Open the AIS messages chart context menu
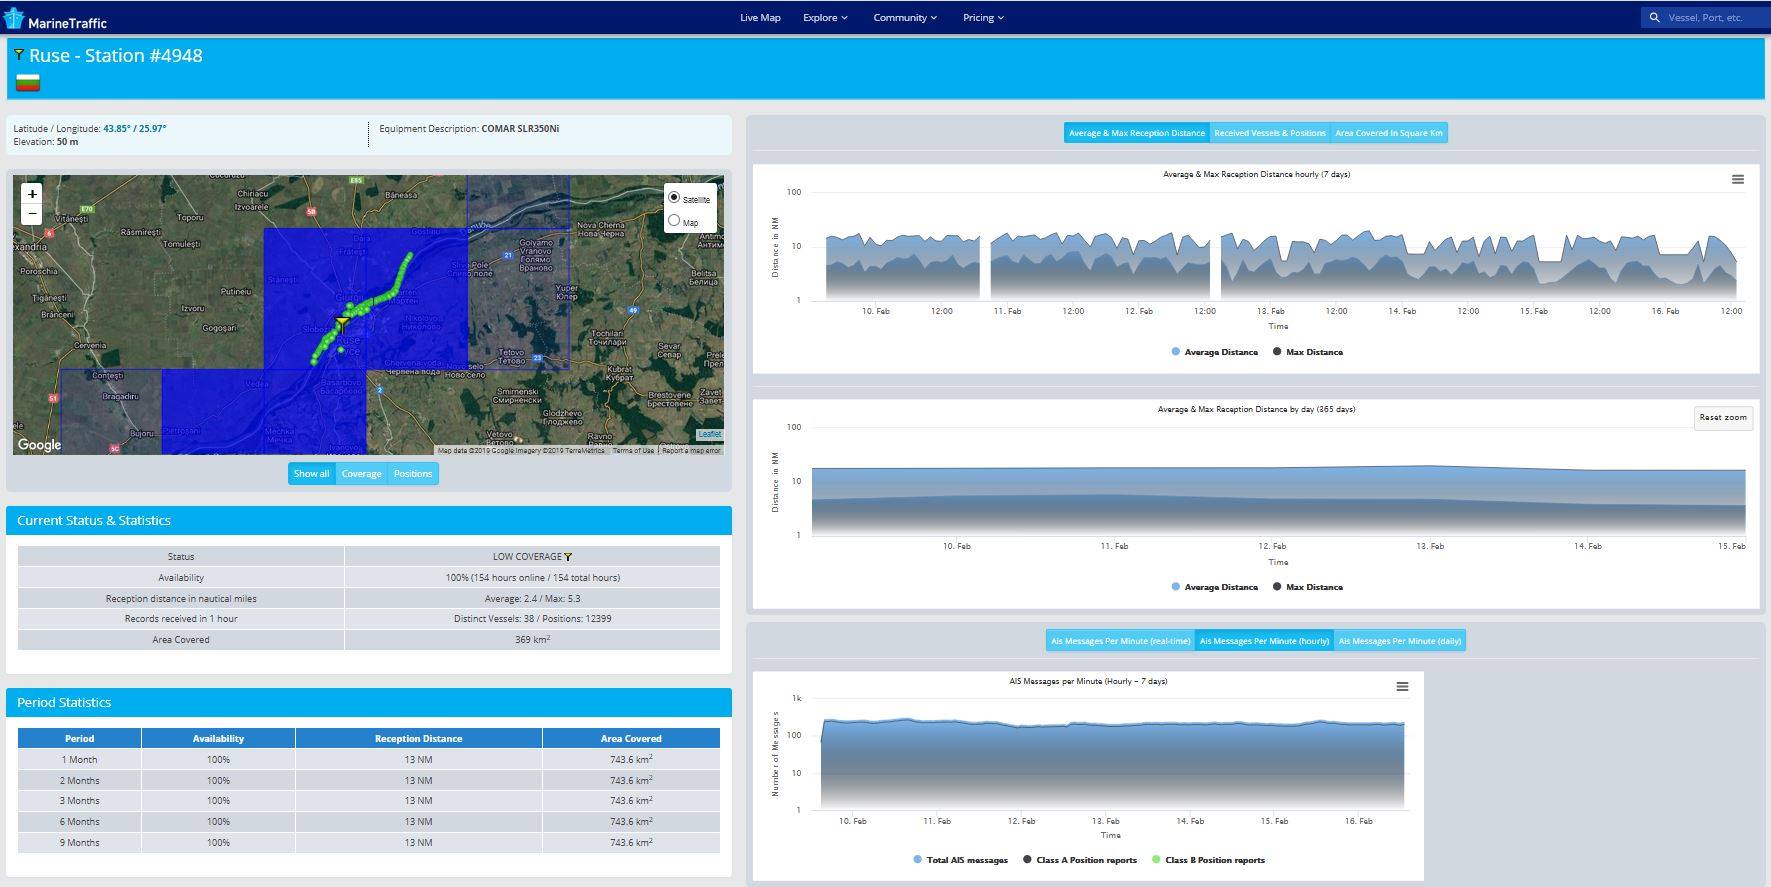Screen dimensions: 1771x887 (1402, 687)
